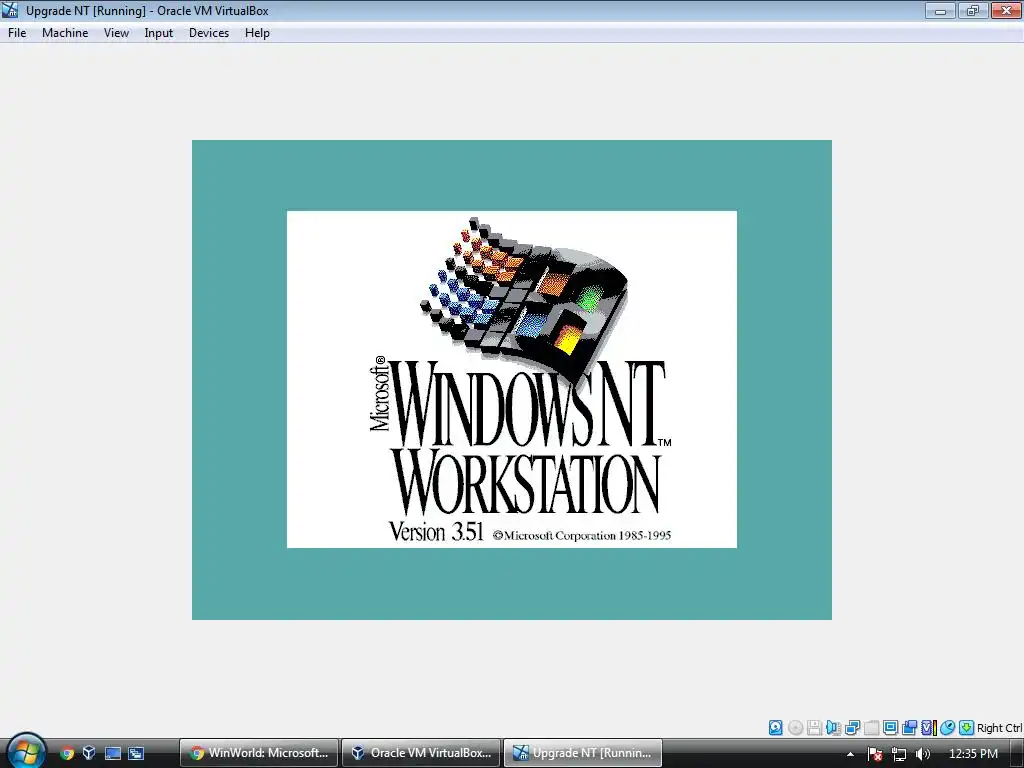This screenshot has height=768, width=1024.
Task: Click the purple virtualization CPU indicator
Action: pyautogui.click(x=928, y=728)
